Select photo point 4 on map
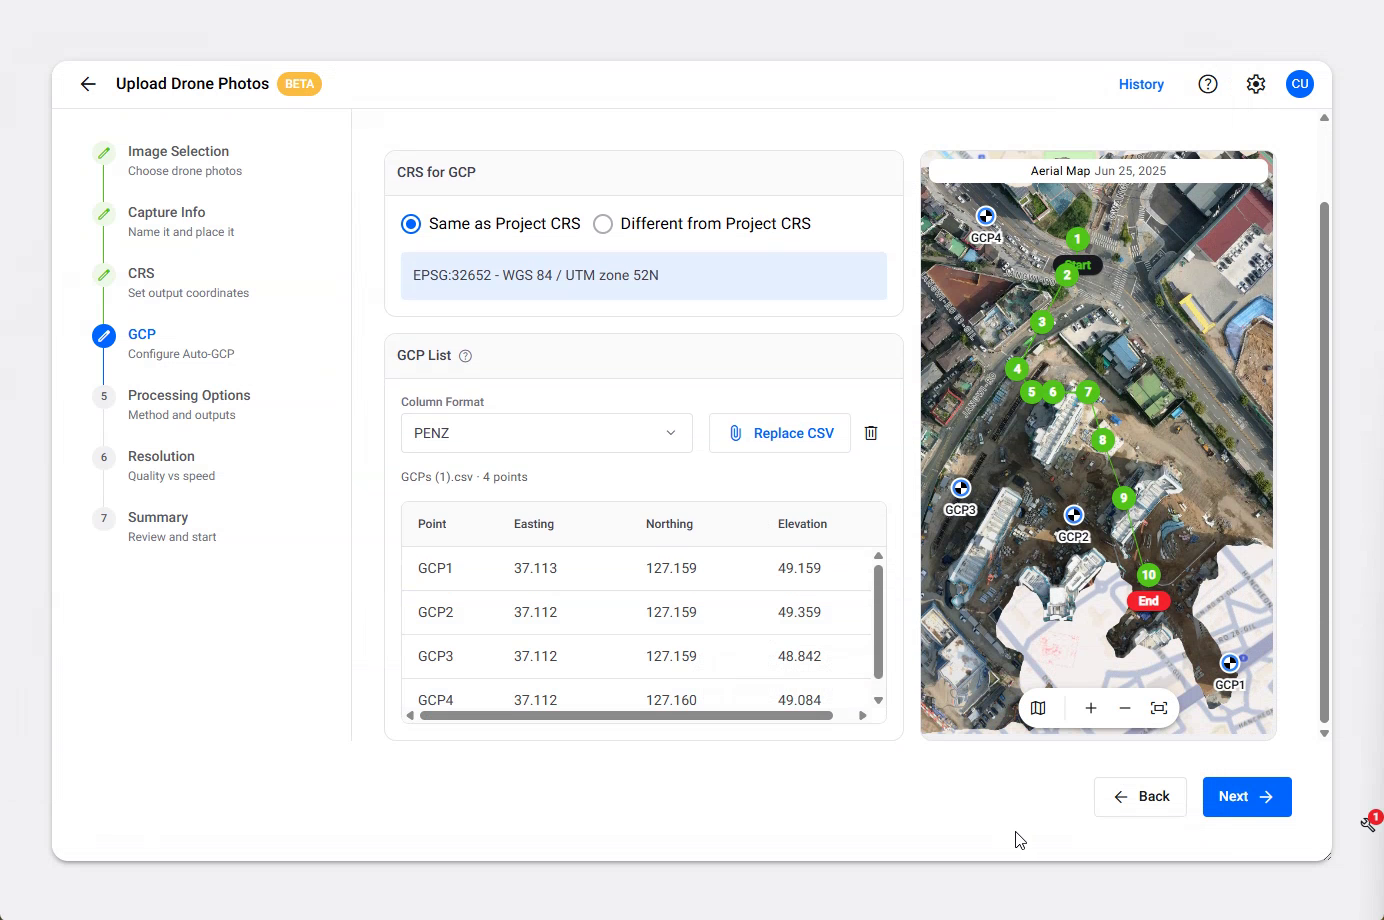Screen dimensions: 1384x920 [1017, 369]
